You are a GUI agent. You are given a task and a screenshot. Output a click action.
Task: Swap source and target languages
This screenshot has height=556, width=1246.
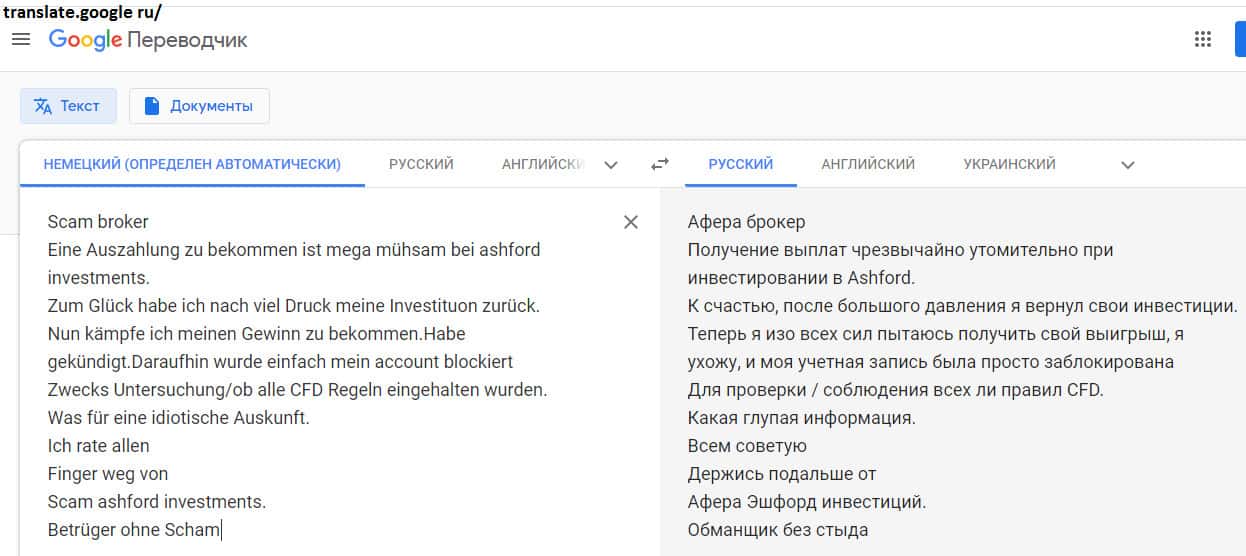[x=660, y=164]
